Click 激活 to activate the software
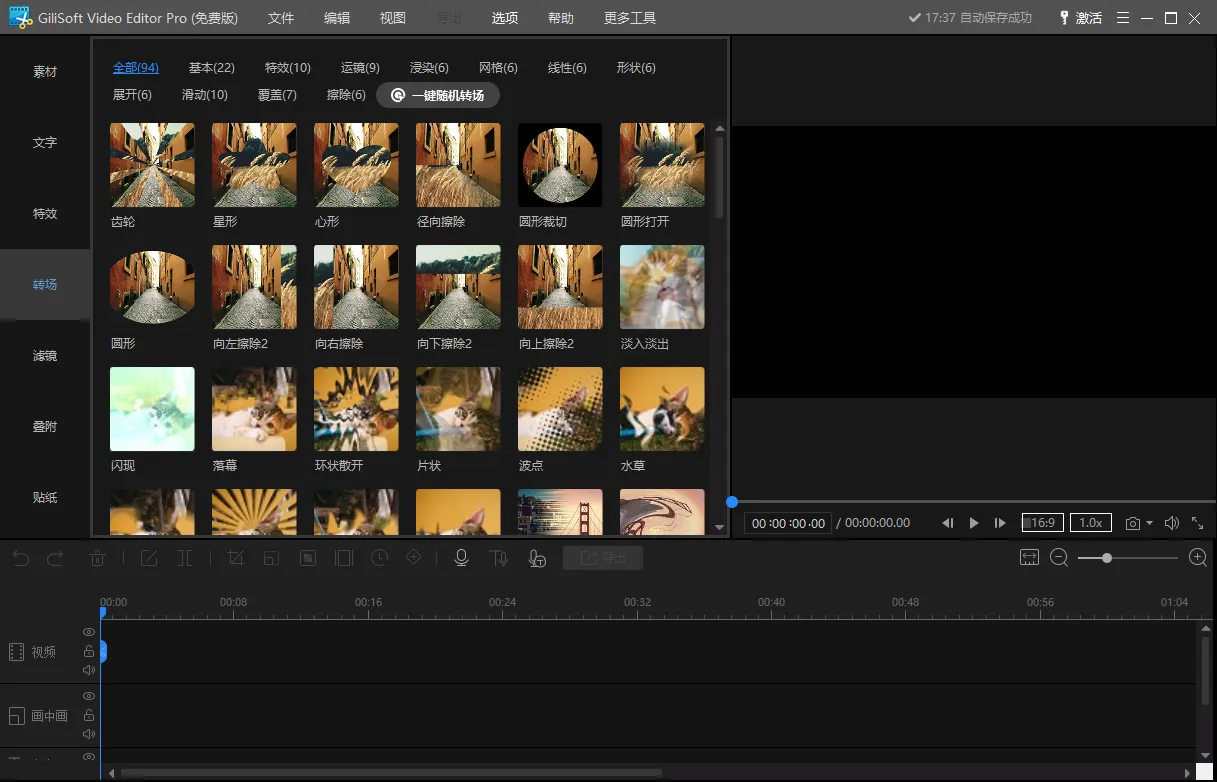The image size is (1217, 782). [1080, 18]
